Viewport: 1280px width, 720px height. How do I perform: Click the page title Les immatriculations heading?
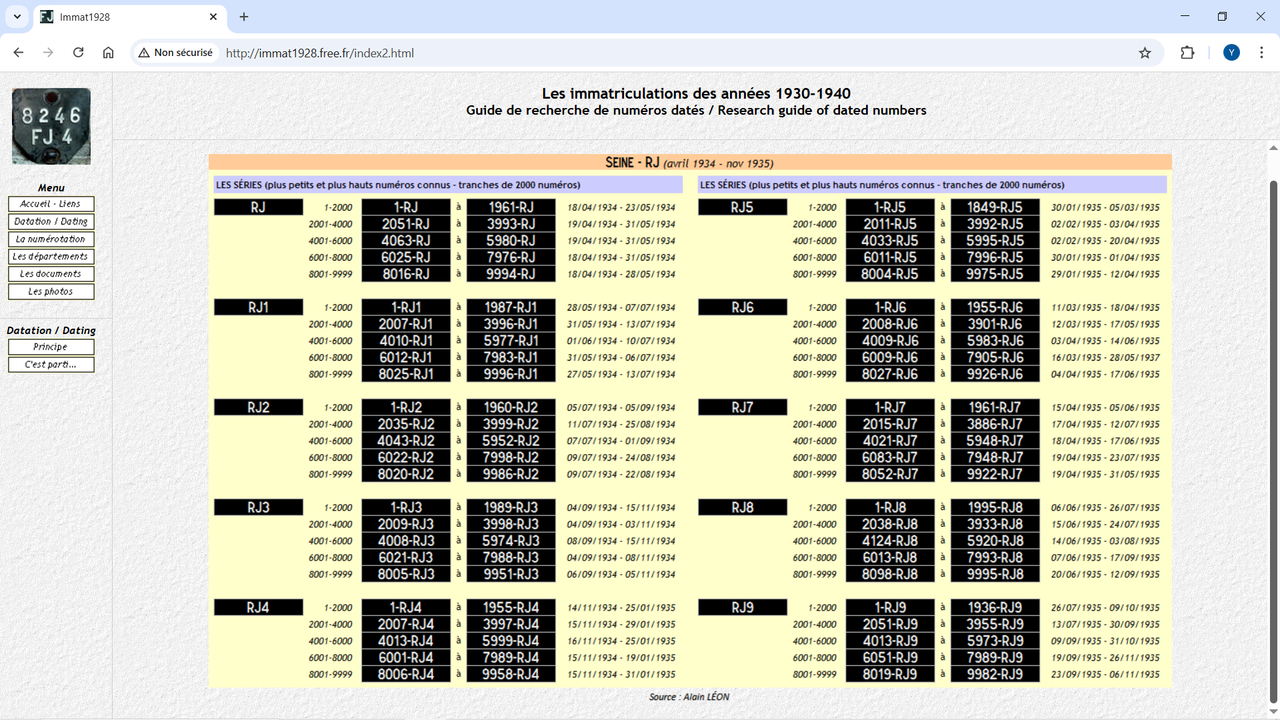pos(696,93)
